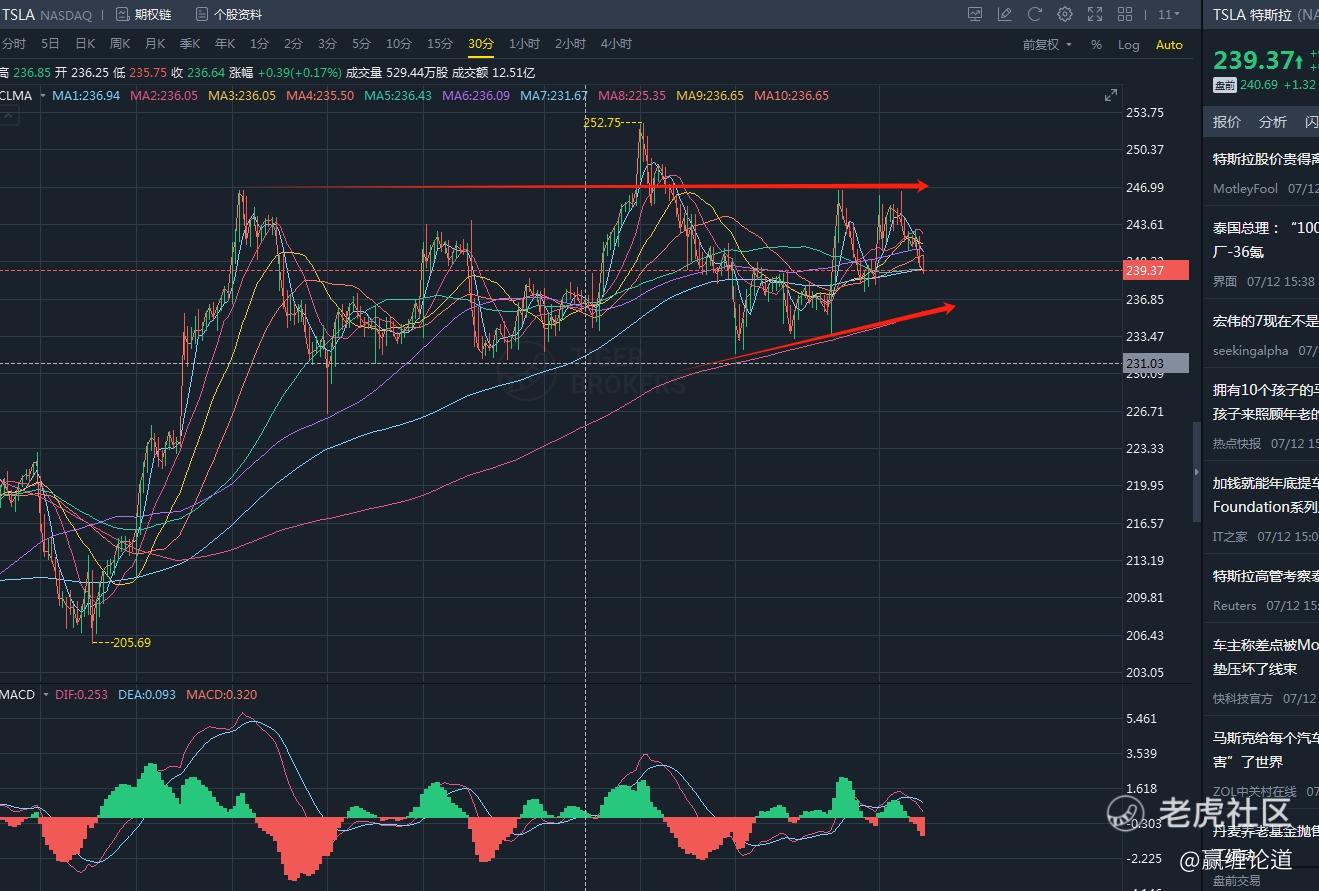The height and width of the screenshot is (891, 1319).
Task: Open the chart indicator monitor icon
Action: [x=975, y=15]
